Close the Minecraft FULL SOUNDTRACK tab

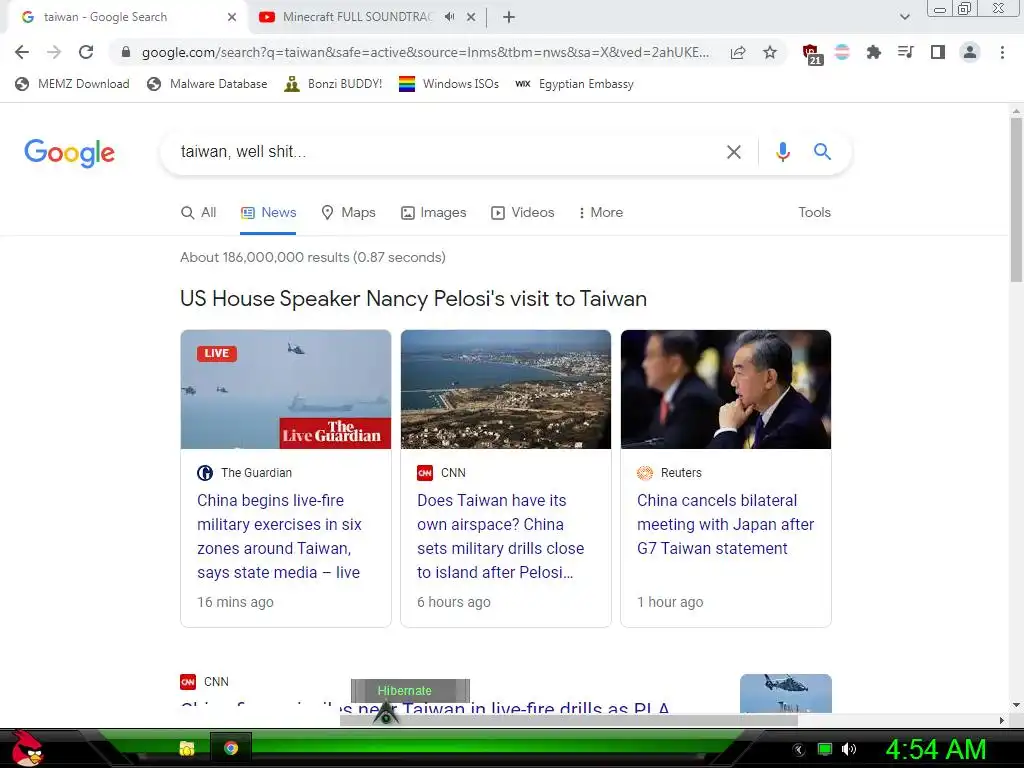pos(471,17)
